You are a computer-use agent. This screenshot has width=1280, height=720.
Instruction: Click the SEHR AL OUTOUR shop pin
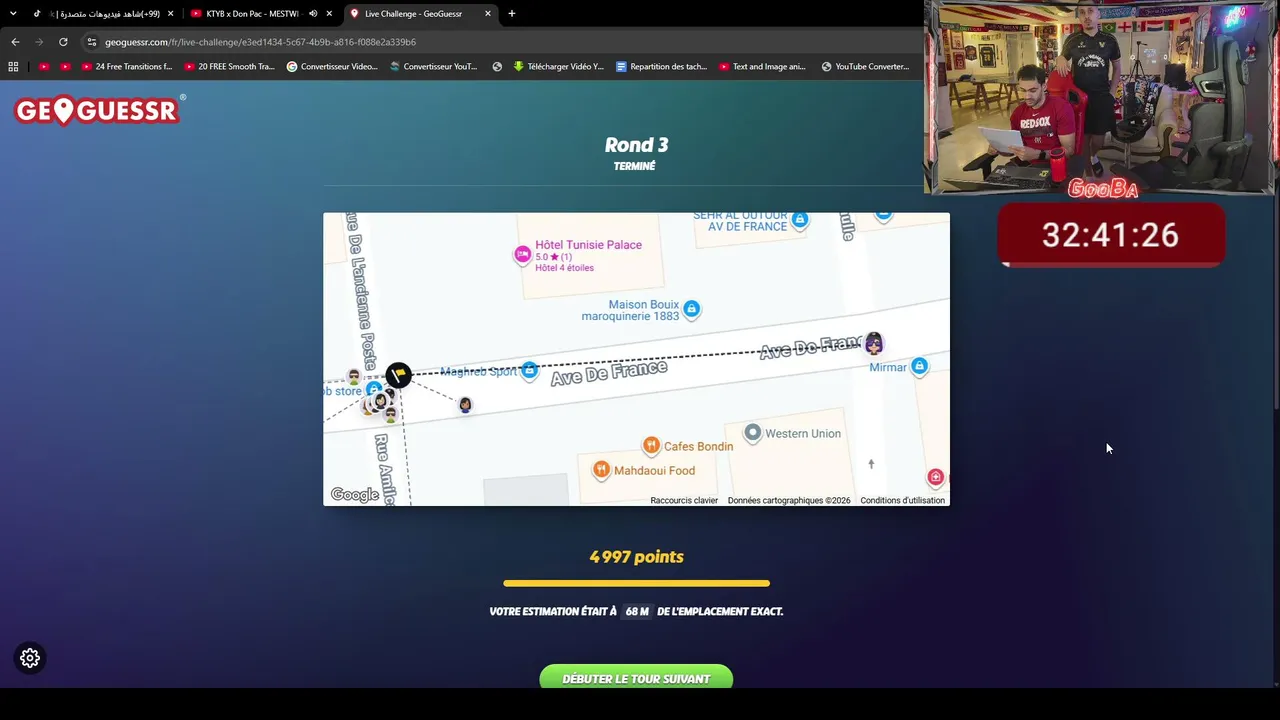800,219
